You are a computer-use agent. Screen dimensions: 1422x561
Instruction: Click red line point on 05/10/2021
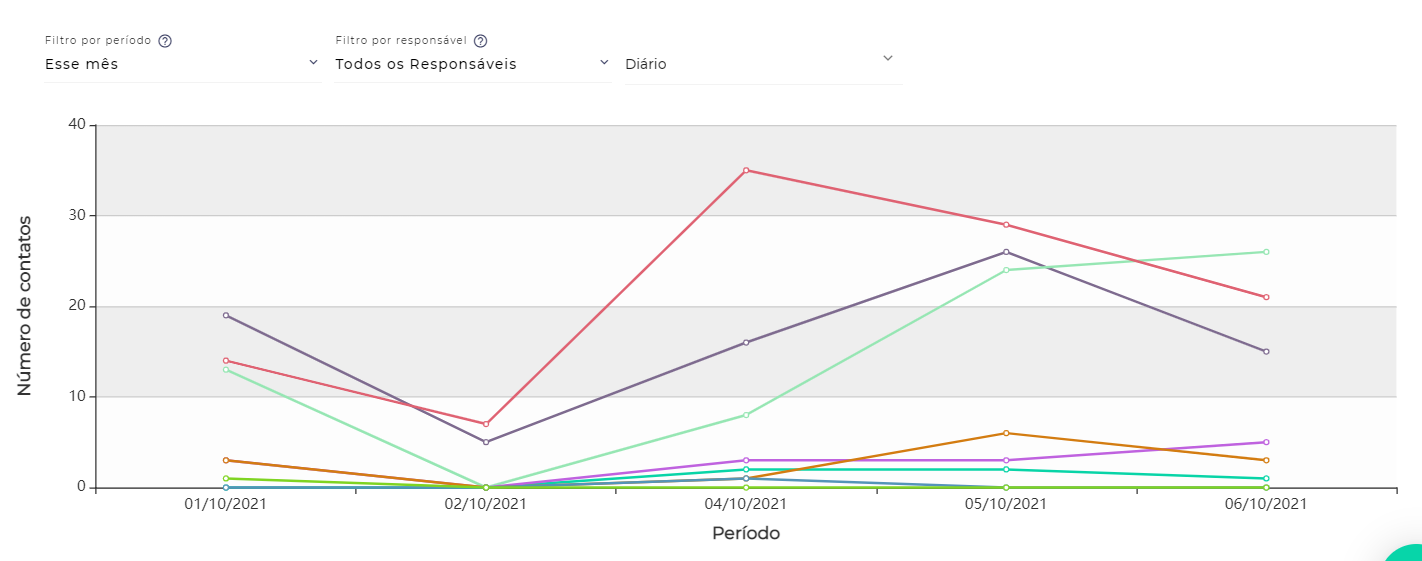point(1006,225)
